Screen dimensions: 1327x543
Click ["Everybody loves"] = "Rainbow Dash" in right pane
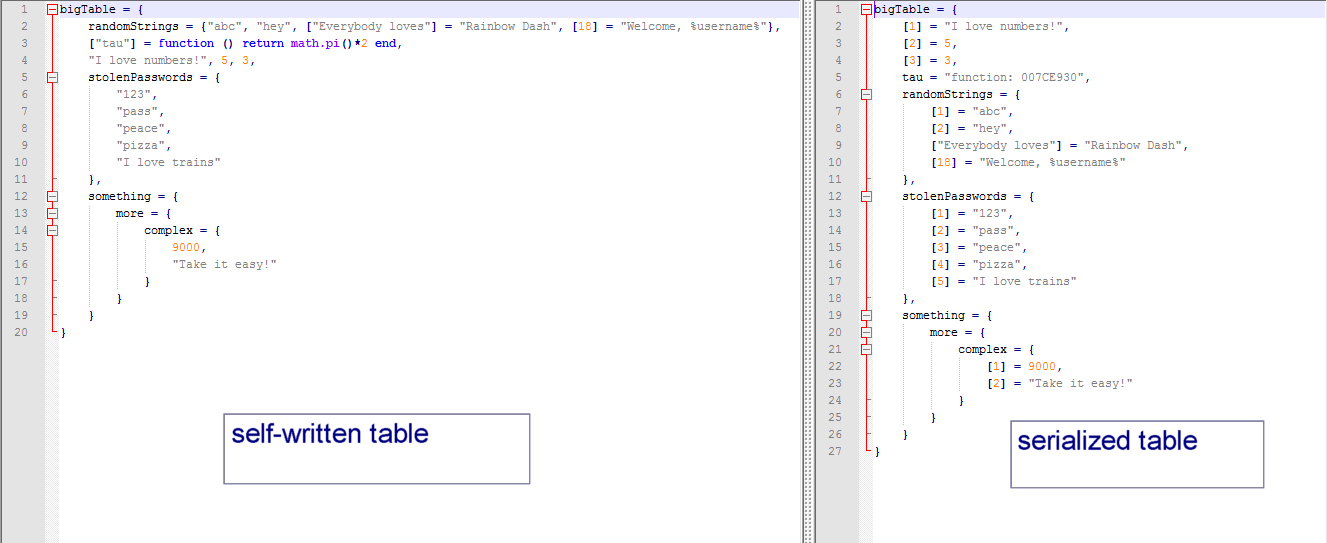point(1059,145)
